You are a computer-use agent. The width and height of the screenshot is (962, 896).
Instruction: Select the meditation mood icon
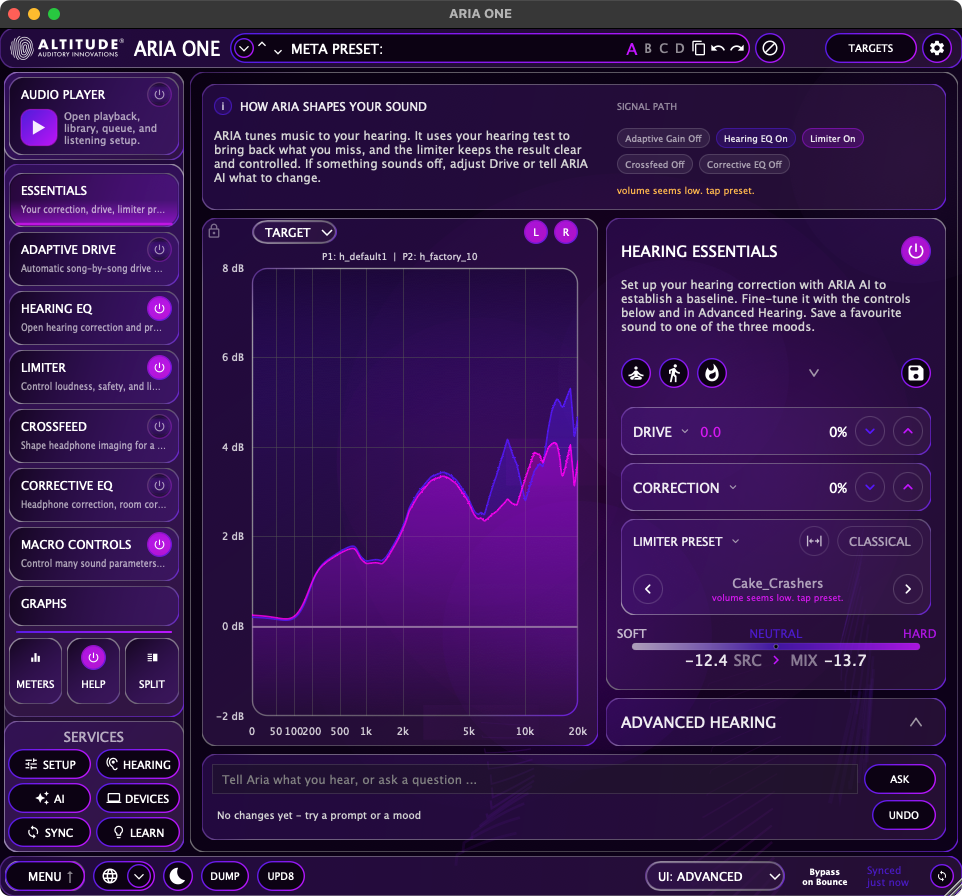(x=636, y=373)
